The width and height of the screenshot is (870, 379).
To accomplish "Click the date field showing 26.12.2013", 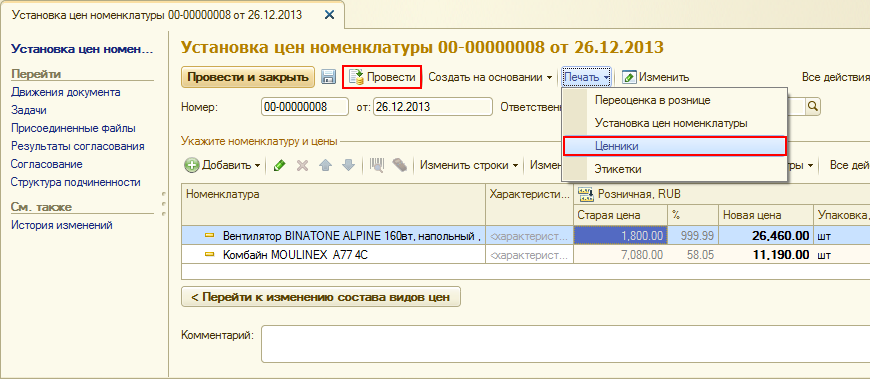I will 433,107.
